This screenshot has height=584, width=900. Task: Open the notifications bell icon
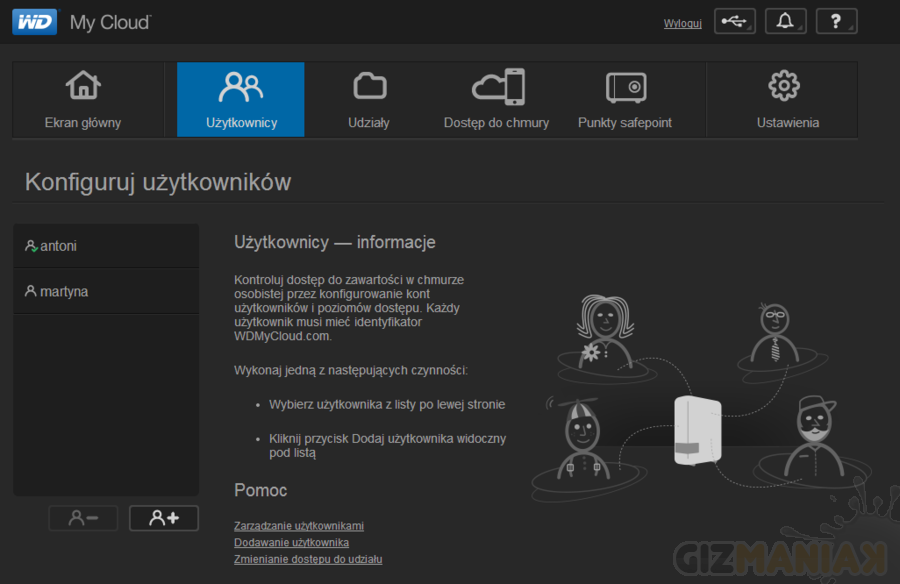click(785, 22)
